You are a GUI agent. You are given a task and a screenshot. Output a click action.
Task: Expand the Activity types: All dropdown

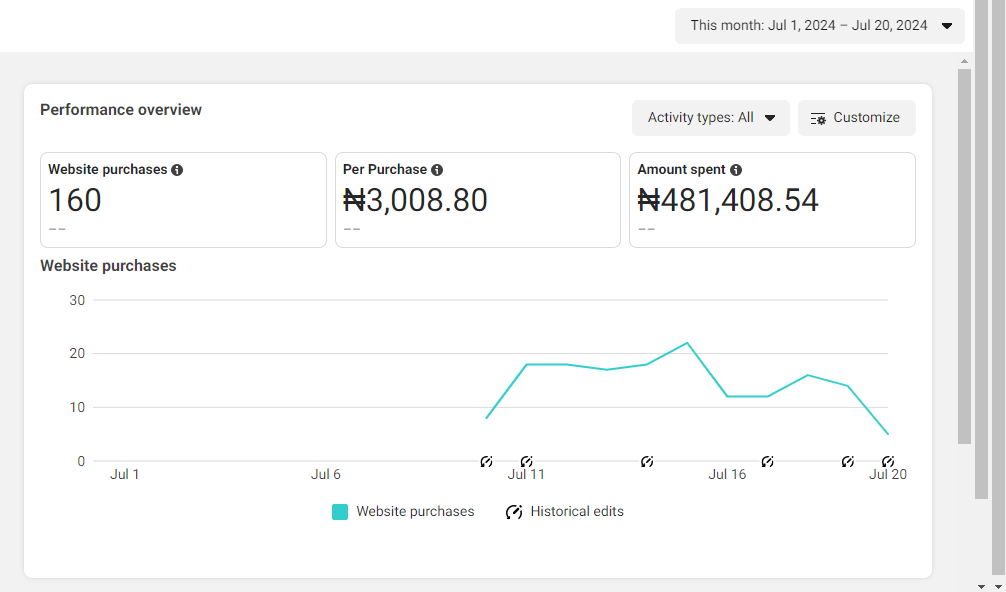(x=711, y=118)
